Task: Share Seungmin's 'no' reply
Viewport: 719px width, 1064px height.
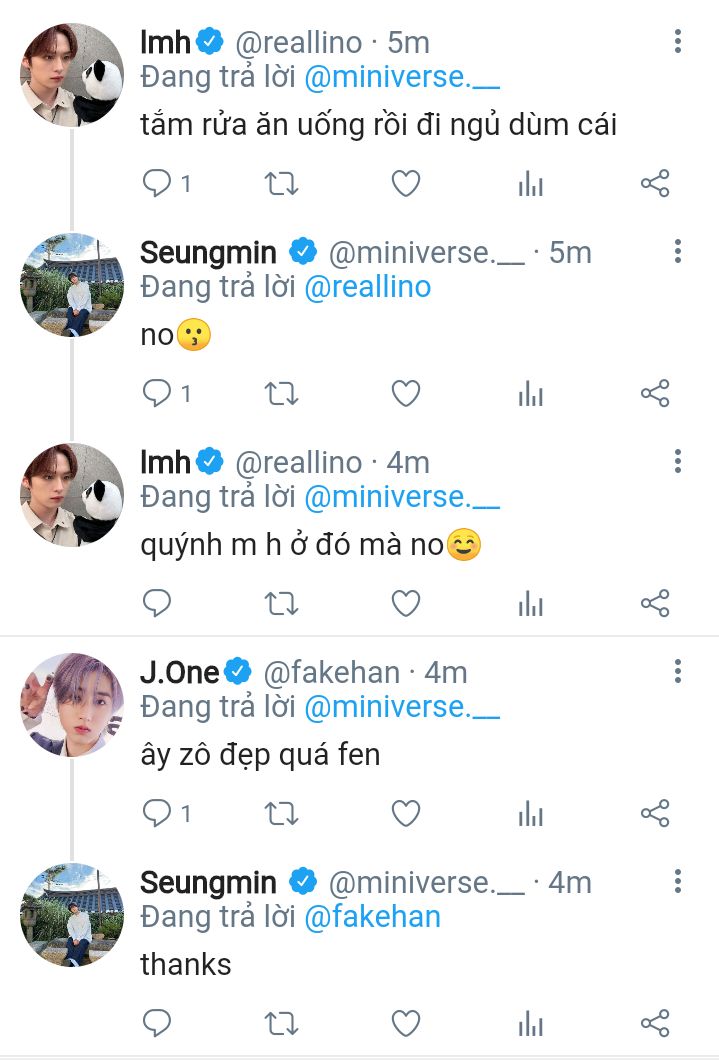Action: click(654, 394)
